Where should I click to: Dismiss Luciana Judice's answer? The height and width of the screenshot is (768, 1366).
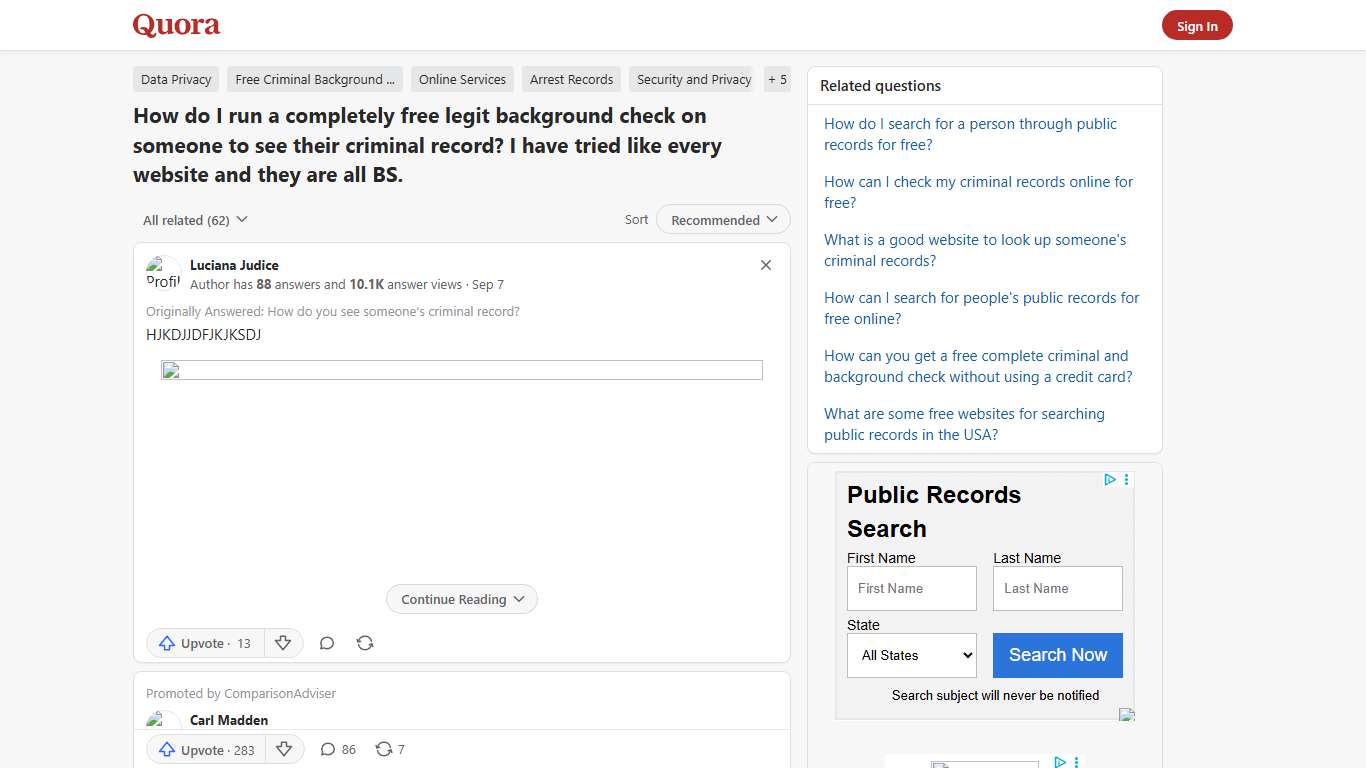765,265
